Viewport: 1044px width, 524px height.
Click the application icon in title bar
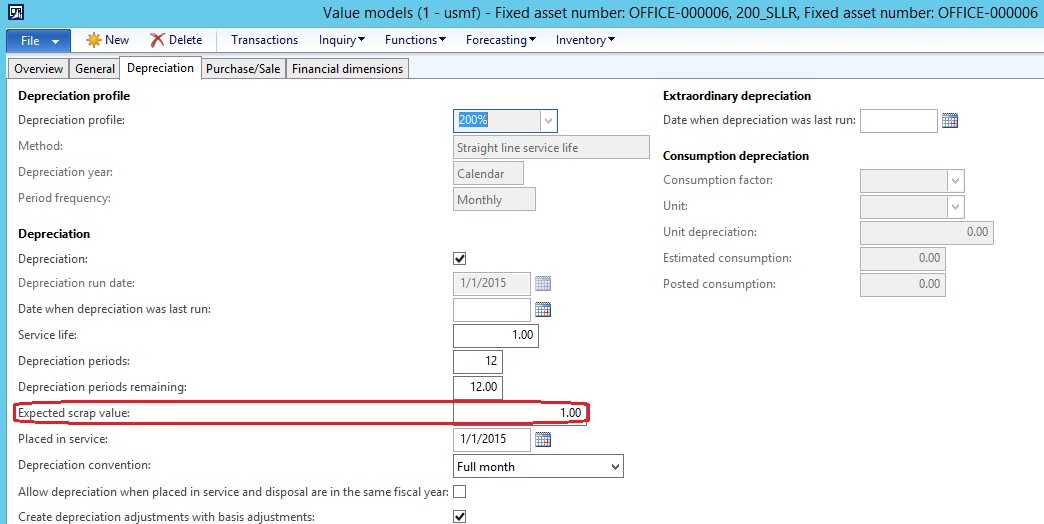(x=16, y=12)
